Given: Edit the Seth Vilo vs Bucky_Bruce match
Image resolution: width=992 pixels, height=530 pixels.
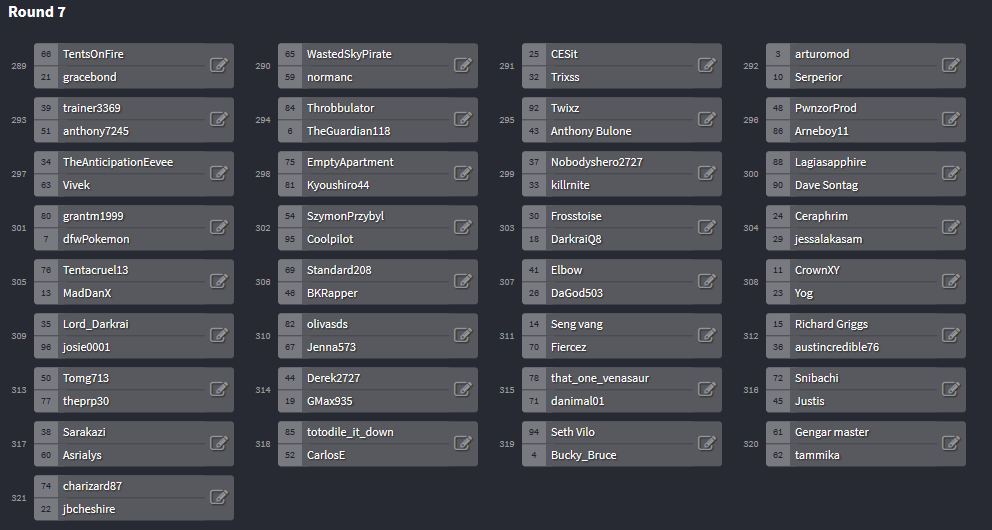Looking at the screenshot, I should pos(707,443).
